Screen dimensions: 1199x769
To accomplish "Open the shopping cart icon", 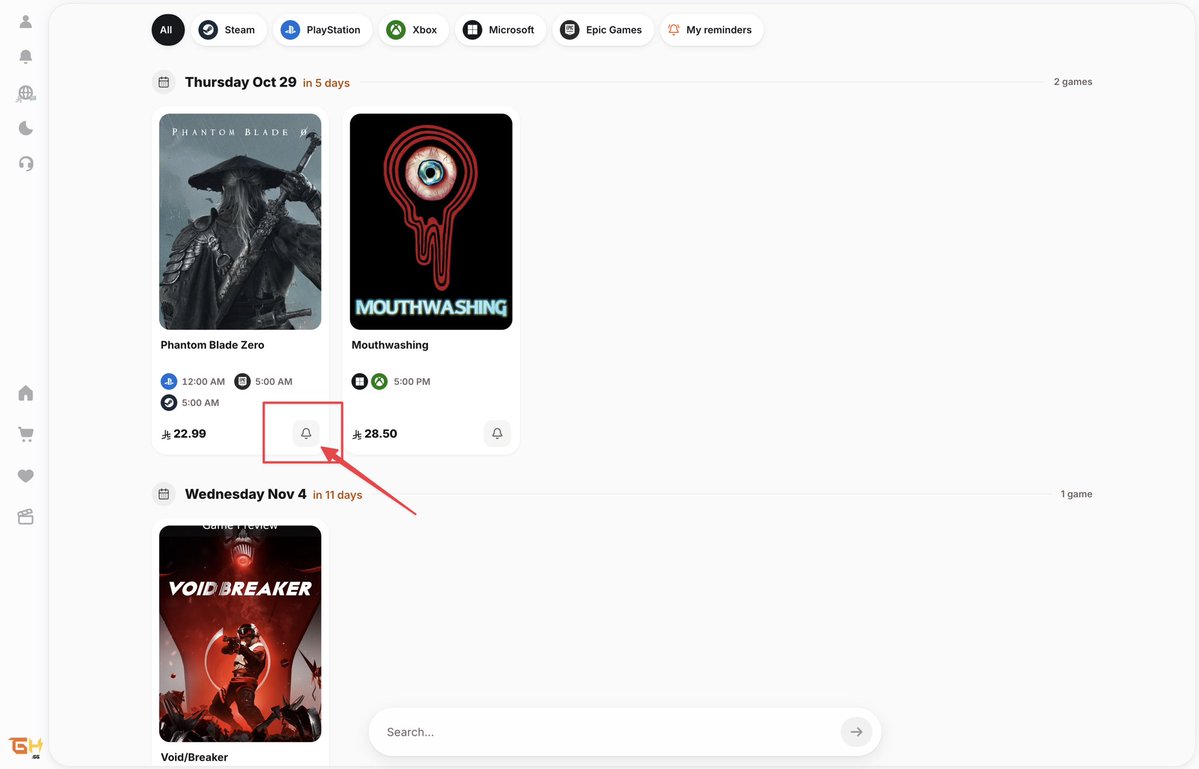I will point(25,434).
